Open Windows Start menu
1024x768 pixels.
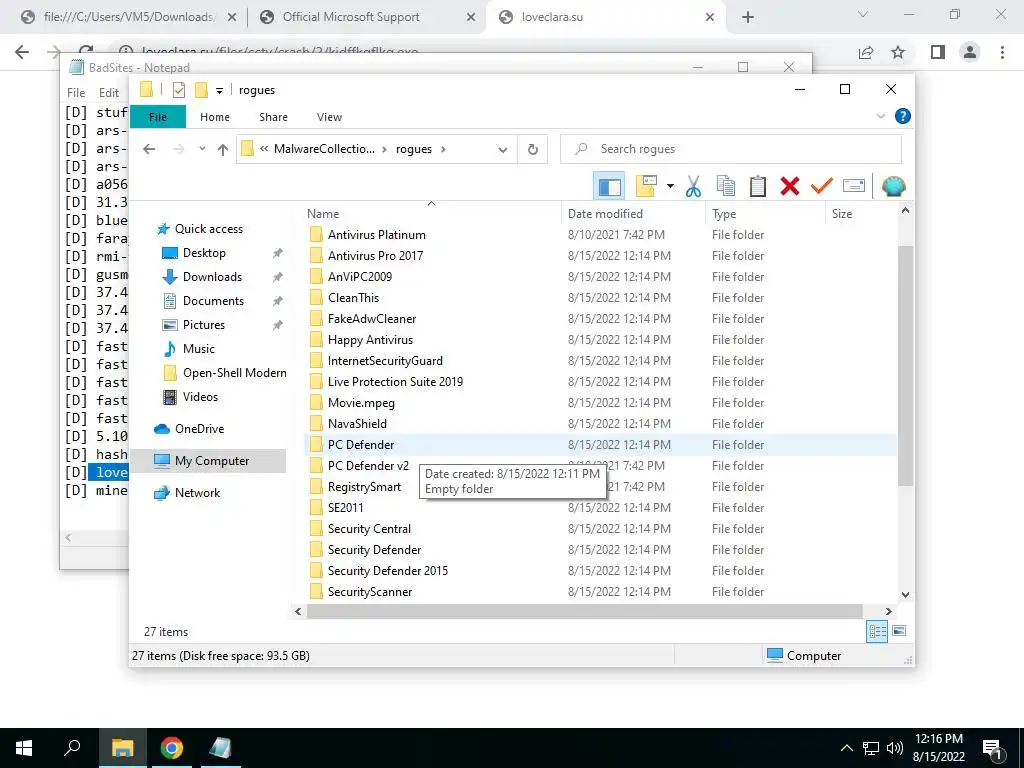pyautogui.click(x=24, y=748)
